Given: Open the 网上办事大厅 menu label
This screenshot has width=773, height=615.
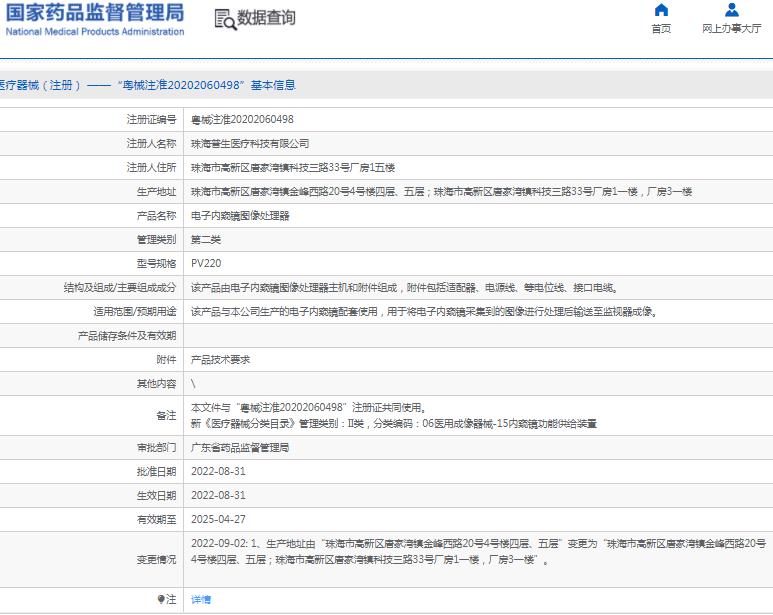Looking at the screenshot, I should pos(731,29).
